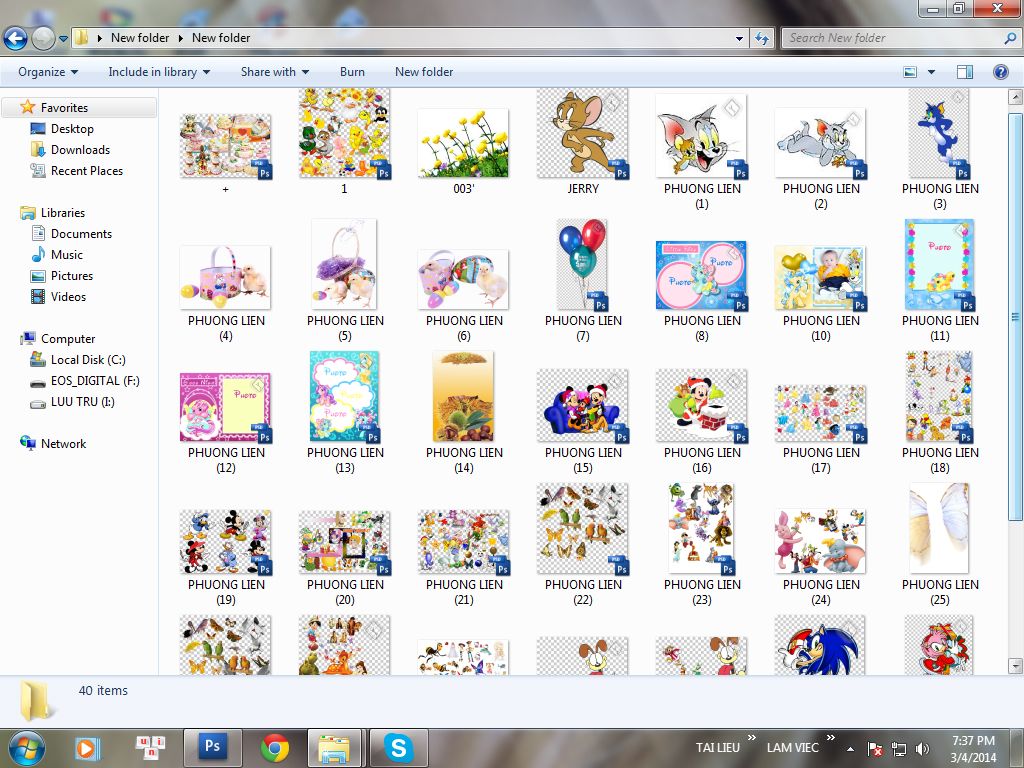Open the Windows Start button
Screen dimensions: 1024x768
(x=26, y=748)
